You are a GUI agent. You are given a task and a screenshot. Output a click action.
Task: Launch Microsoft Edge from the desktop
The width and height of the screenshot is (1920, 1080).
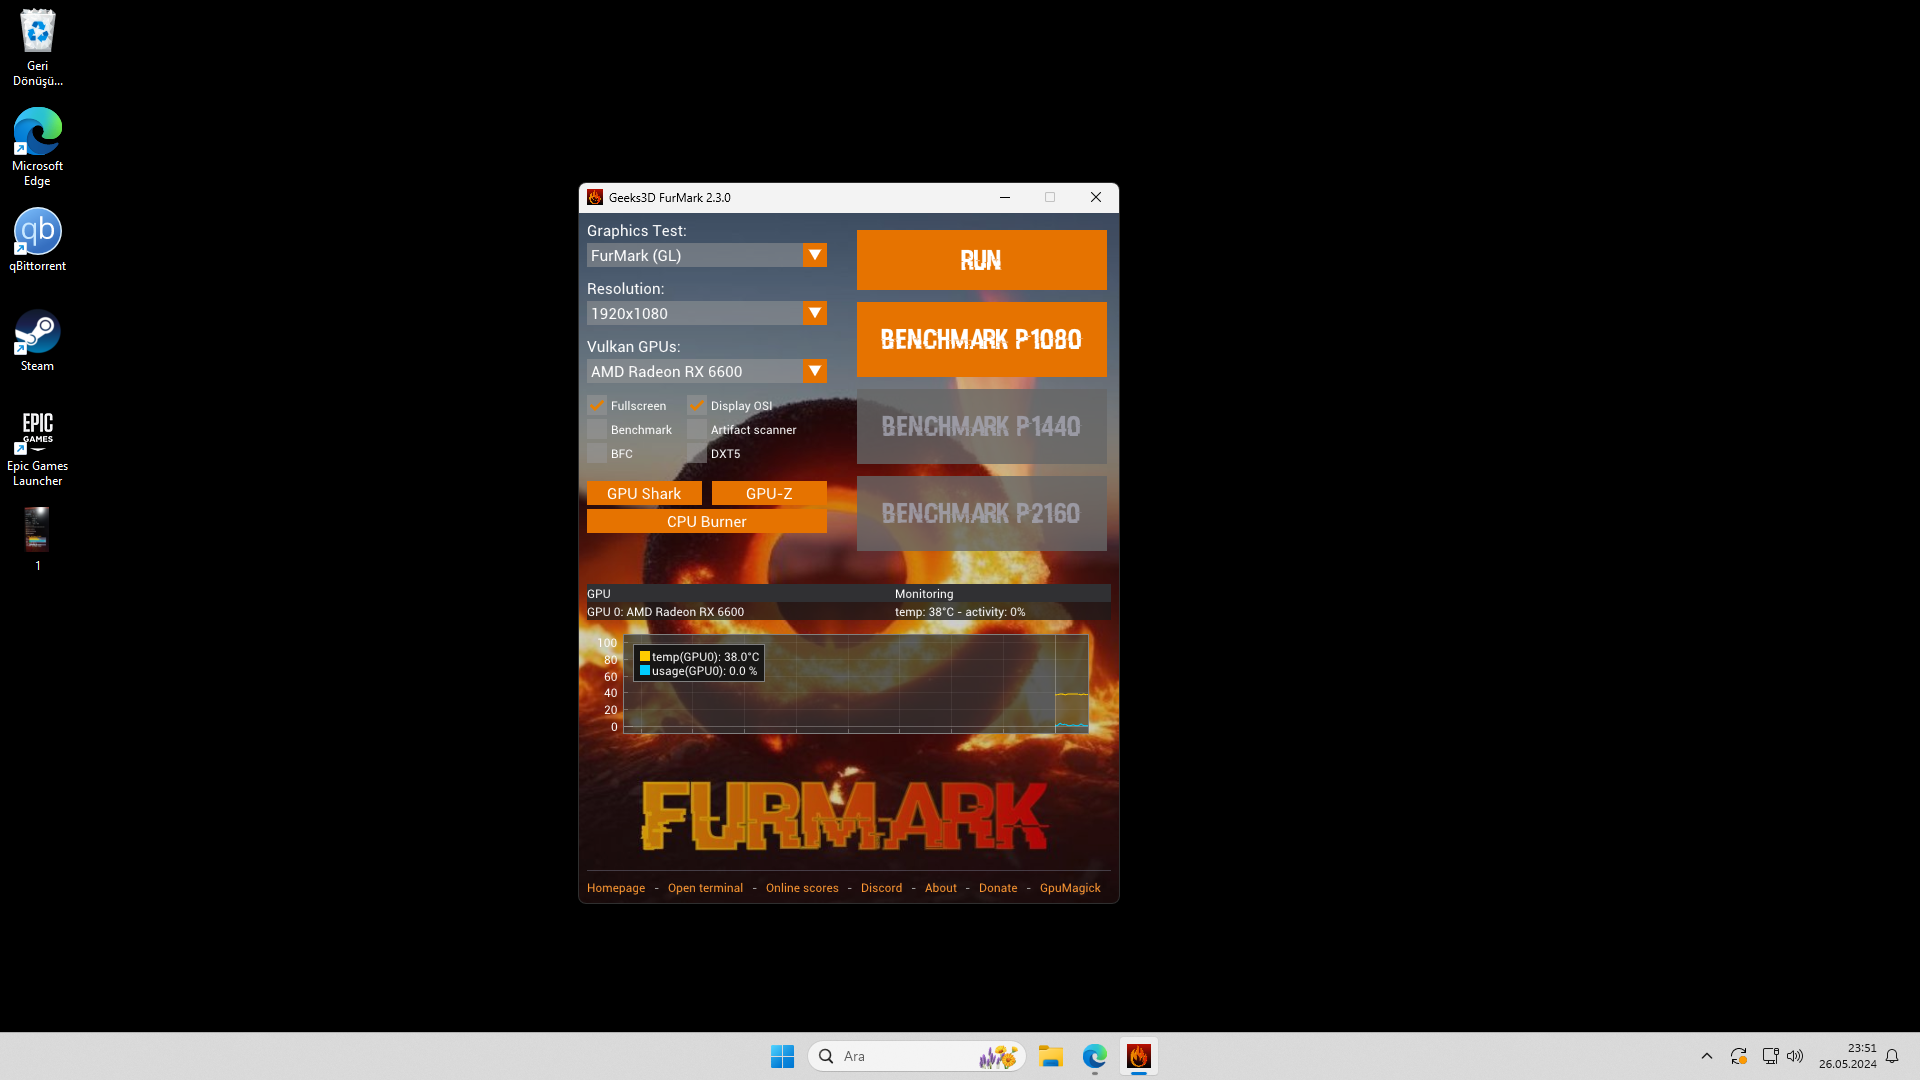(37, 147)
